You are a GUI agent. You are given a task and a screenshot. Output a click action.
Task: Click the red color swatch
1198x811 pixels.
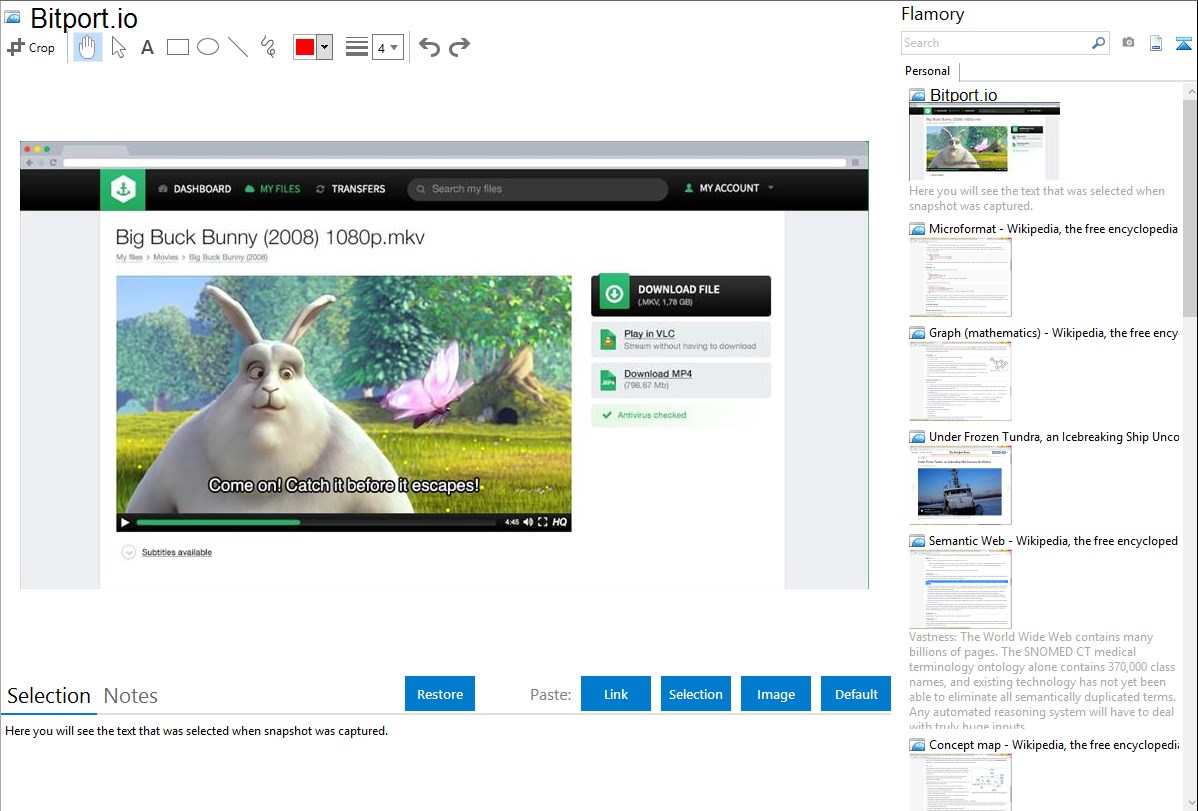click(x=305, y=47)
